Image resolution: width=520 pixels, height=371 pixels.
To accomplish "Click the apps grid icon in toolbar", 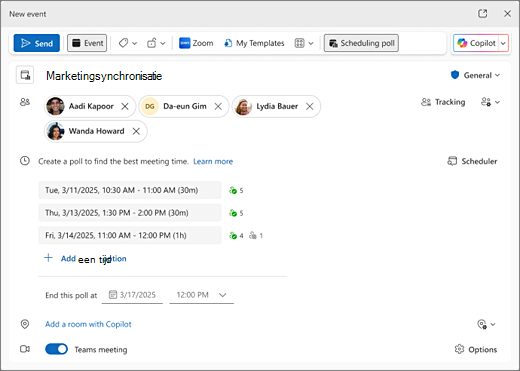I will coord(299,43).
